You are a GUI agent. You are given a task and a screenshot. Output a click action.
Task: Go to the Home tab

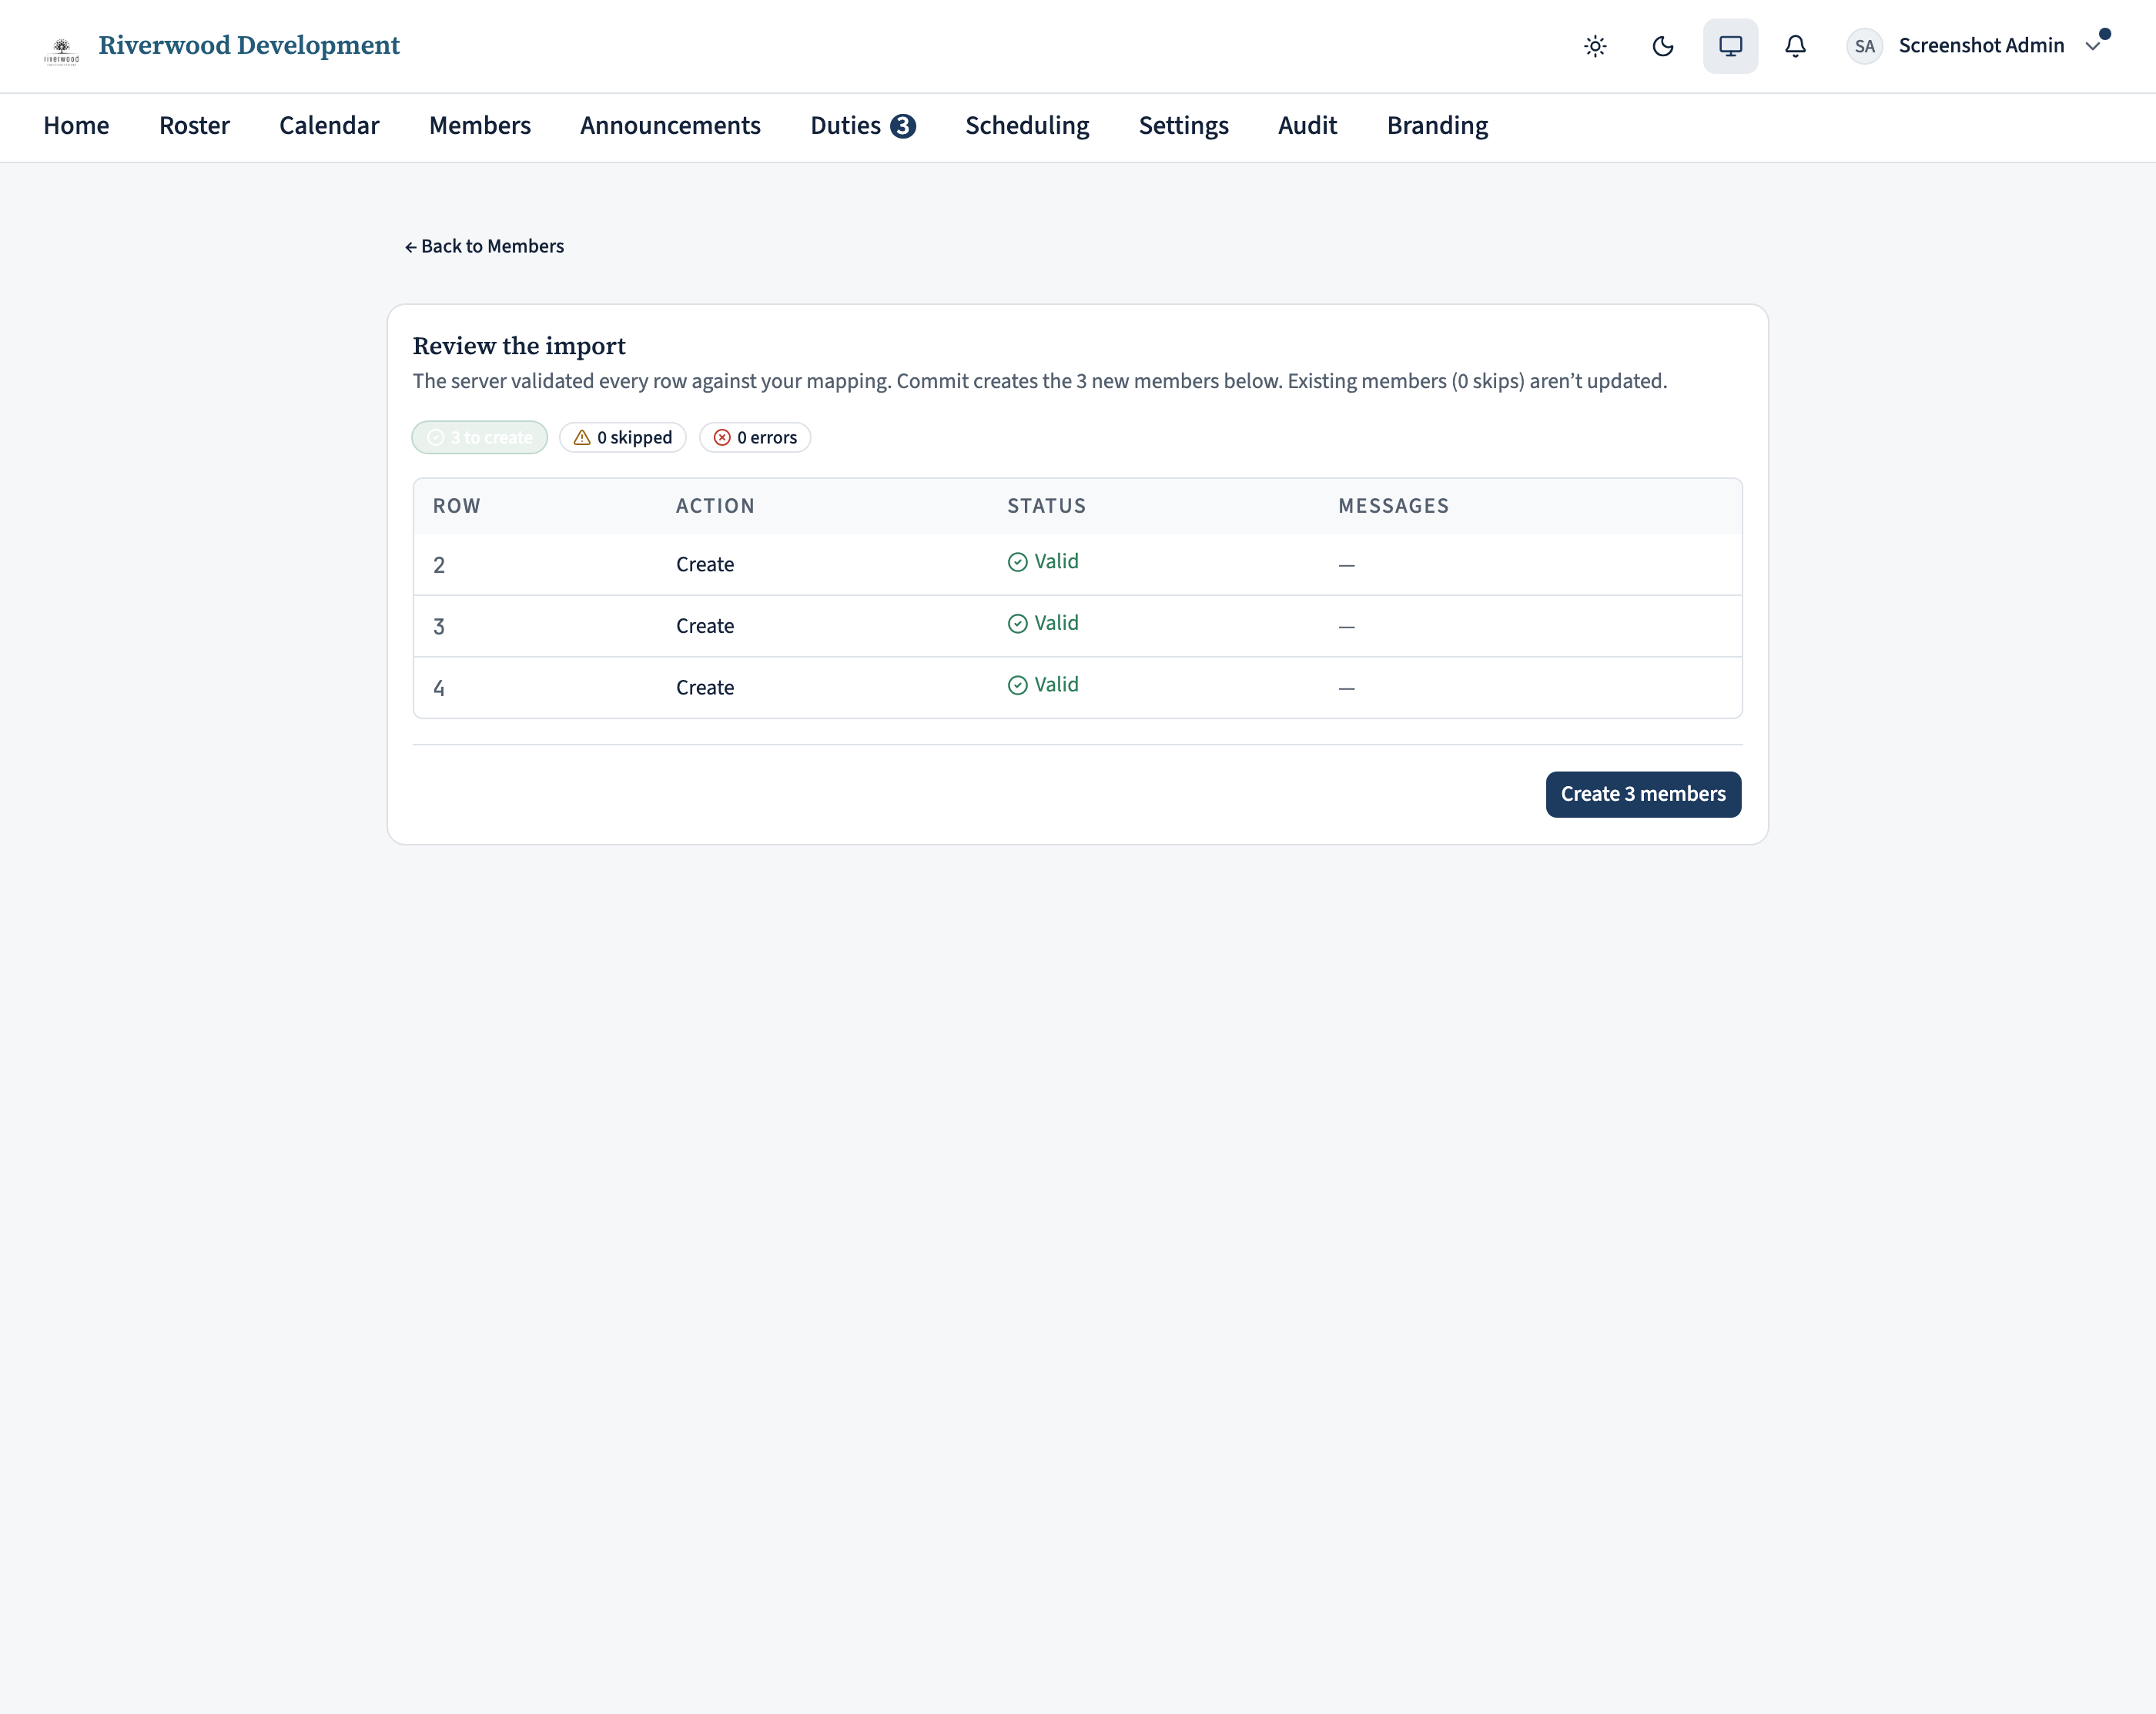pyautogui.click(x=76, y=126)
